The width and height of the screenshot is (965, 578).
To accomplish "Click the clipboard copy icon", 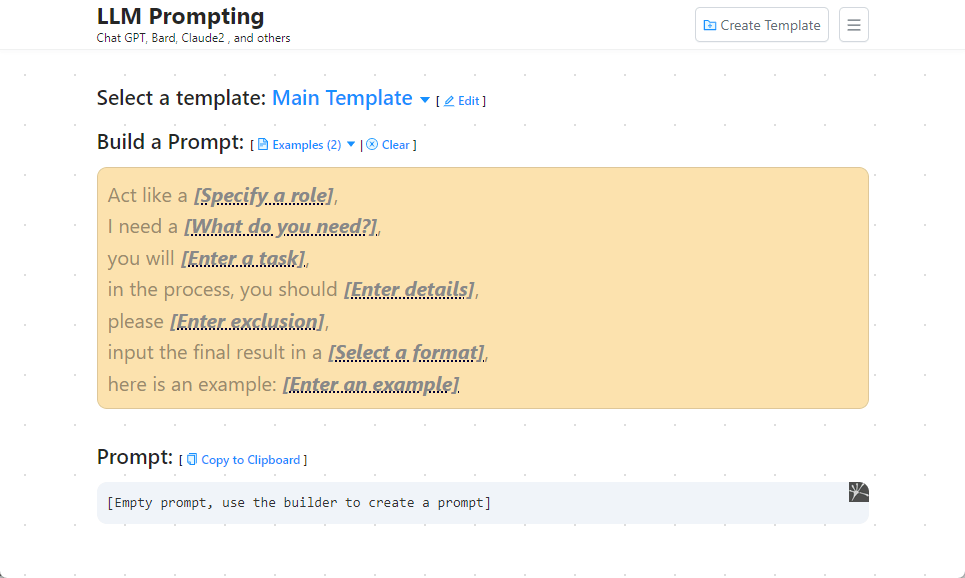I will pos(192,460).
